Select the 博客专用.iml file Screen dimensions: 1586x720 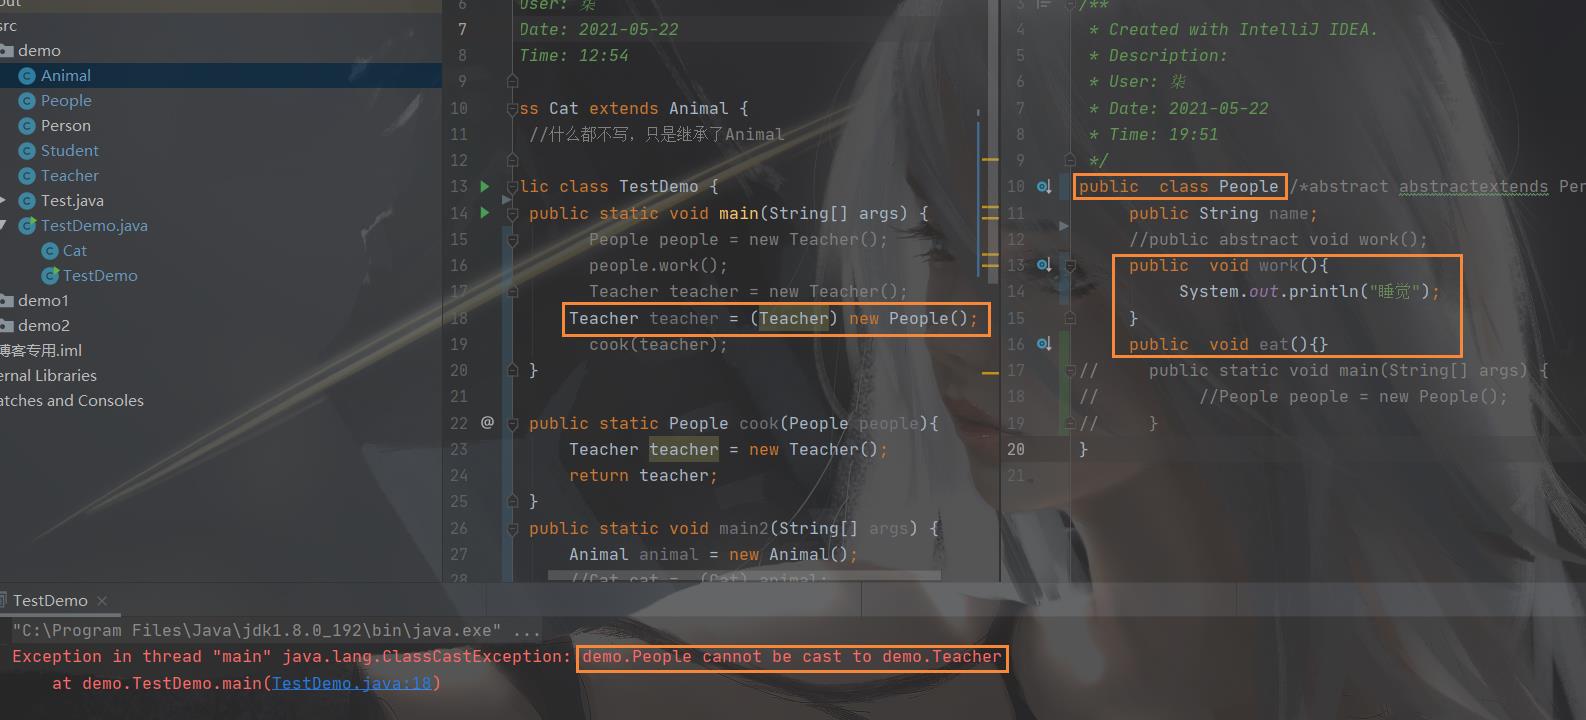pos(41,350)
